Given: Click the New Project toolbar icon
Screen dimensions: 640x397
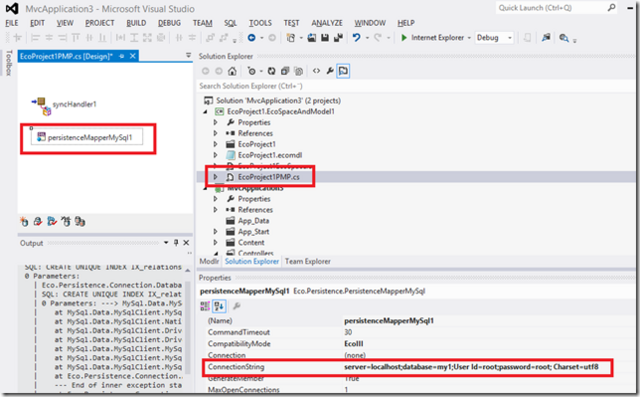Looking at the screenshot, I should coord(291,38).
